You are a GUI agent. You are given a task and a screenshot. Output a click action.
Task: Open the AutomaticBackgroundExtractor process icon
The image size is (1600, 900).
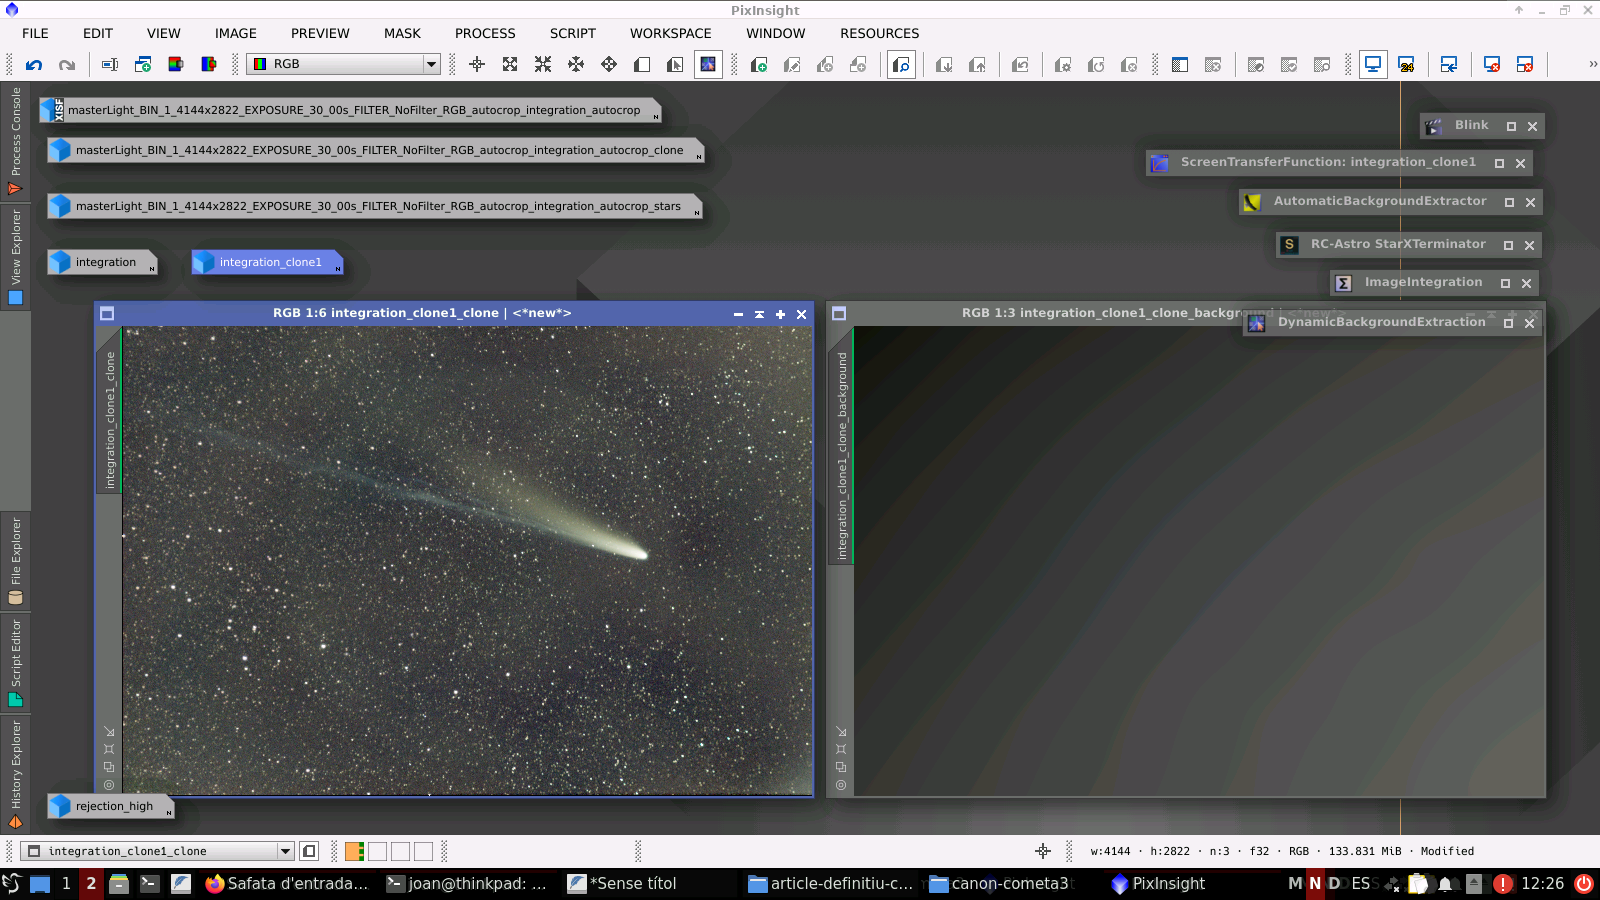[x=1379, y=202]
